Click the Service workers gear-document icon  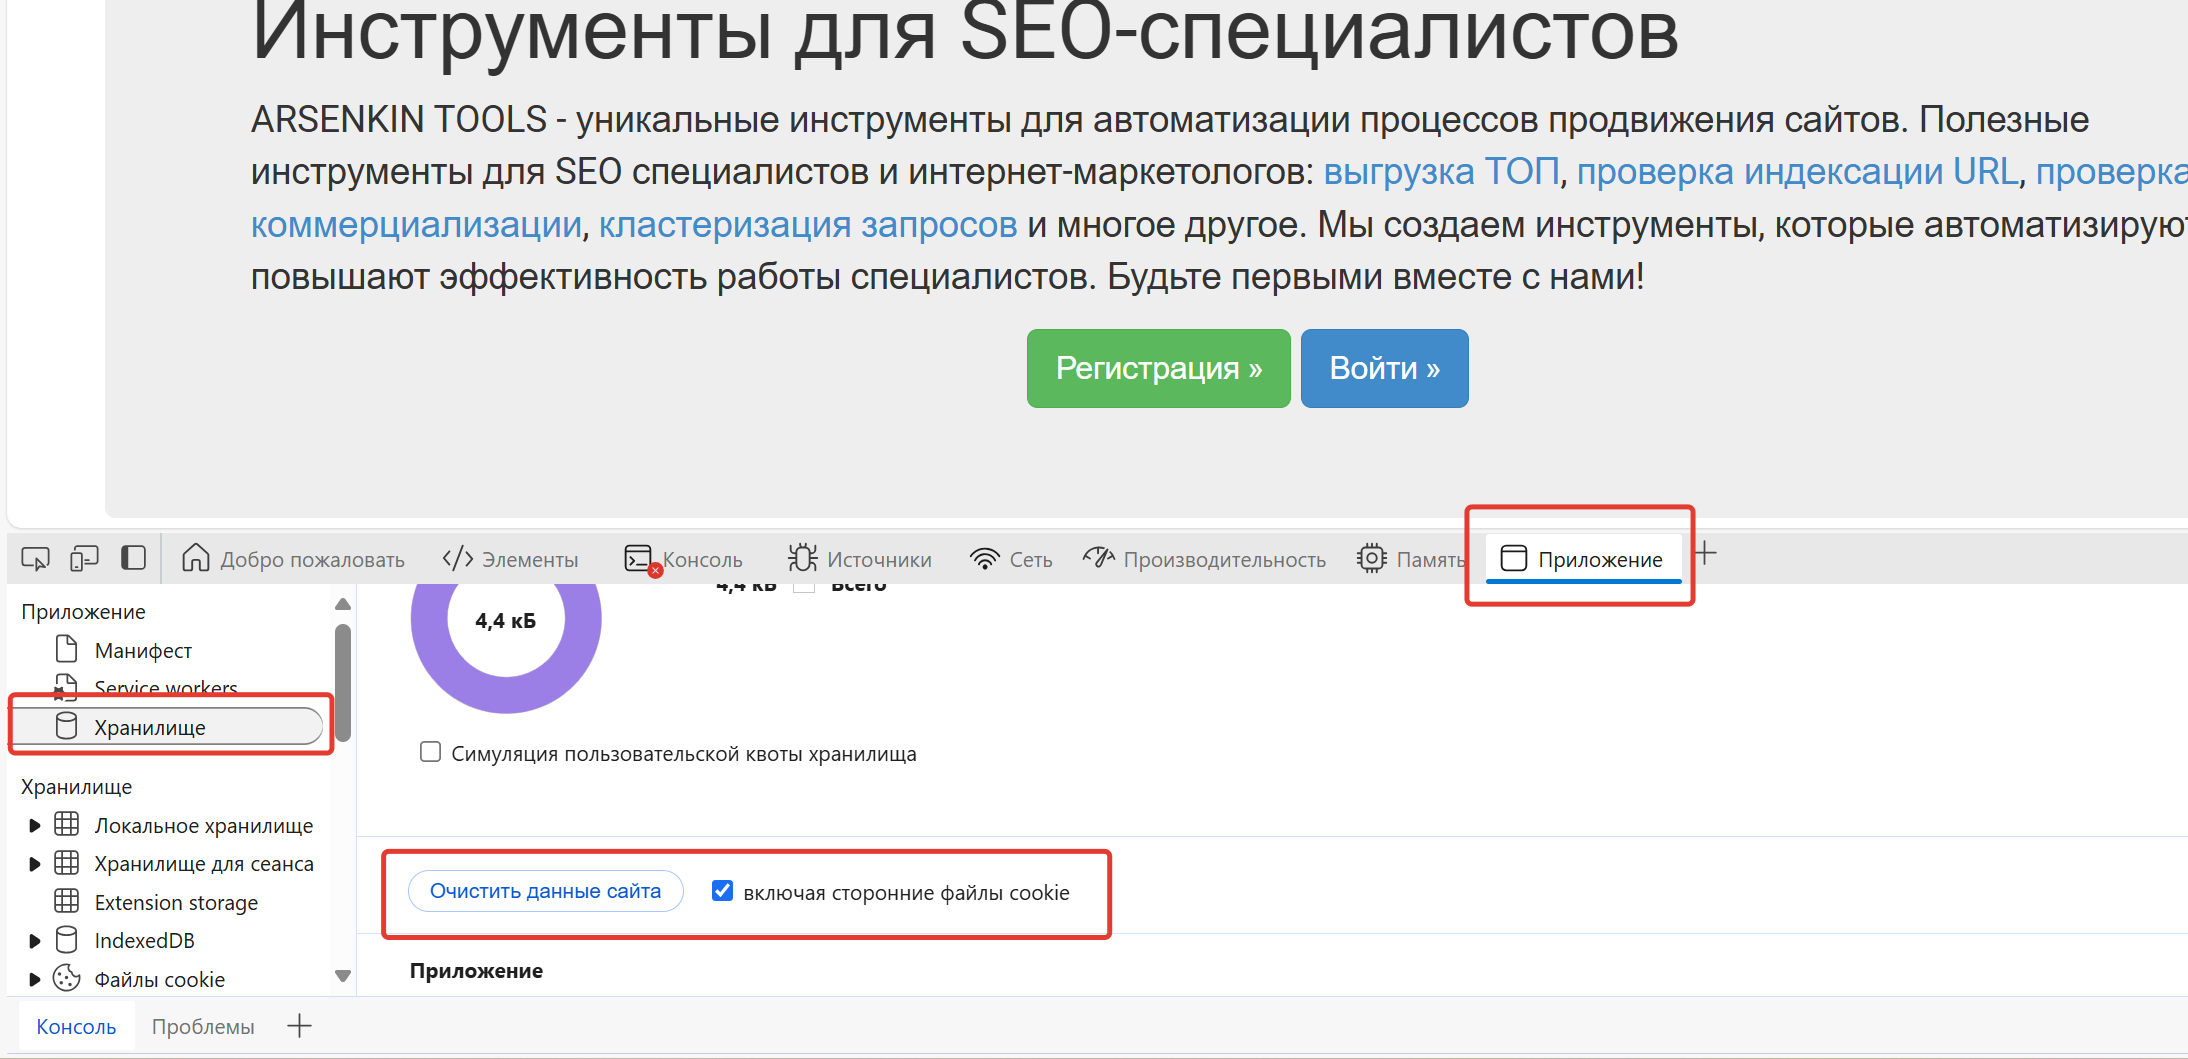pyautogui.click(x=66, y=687)
